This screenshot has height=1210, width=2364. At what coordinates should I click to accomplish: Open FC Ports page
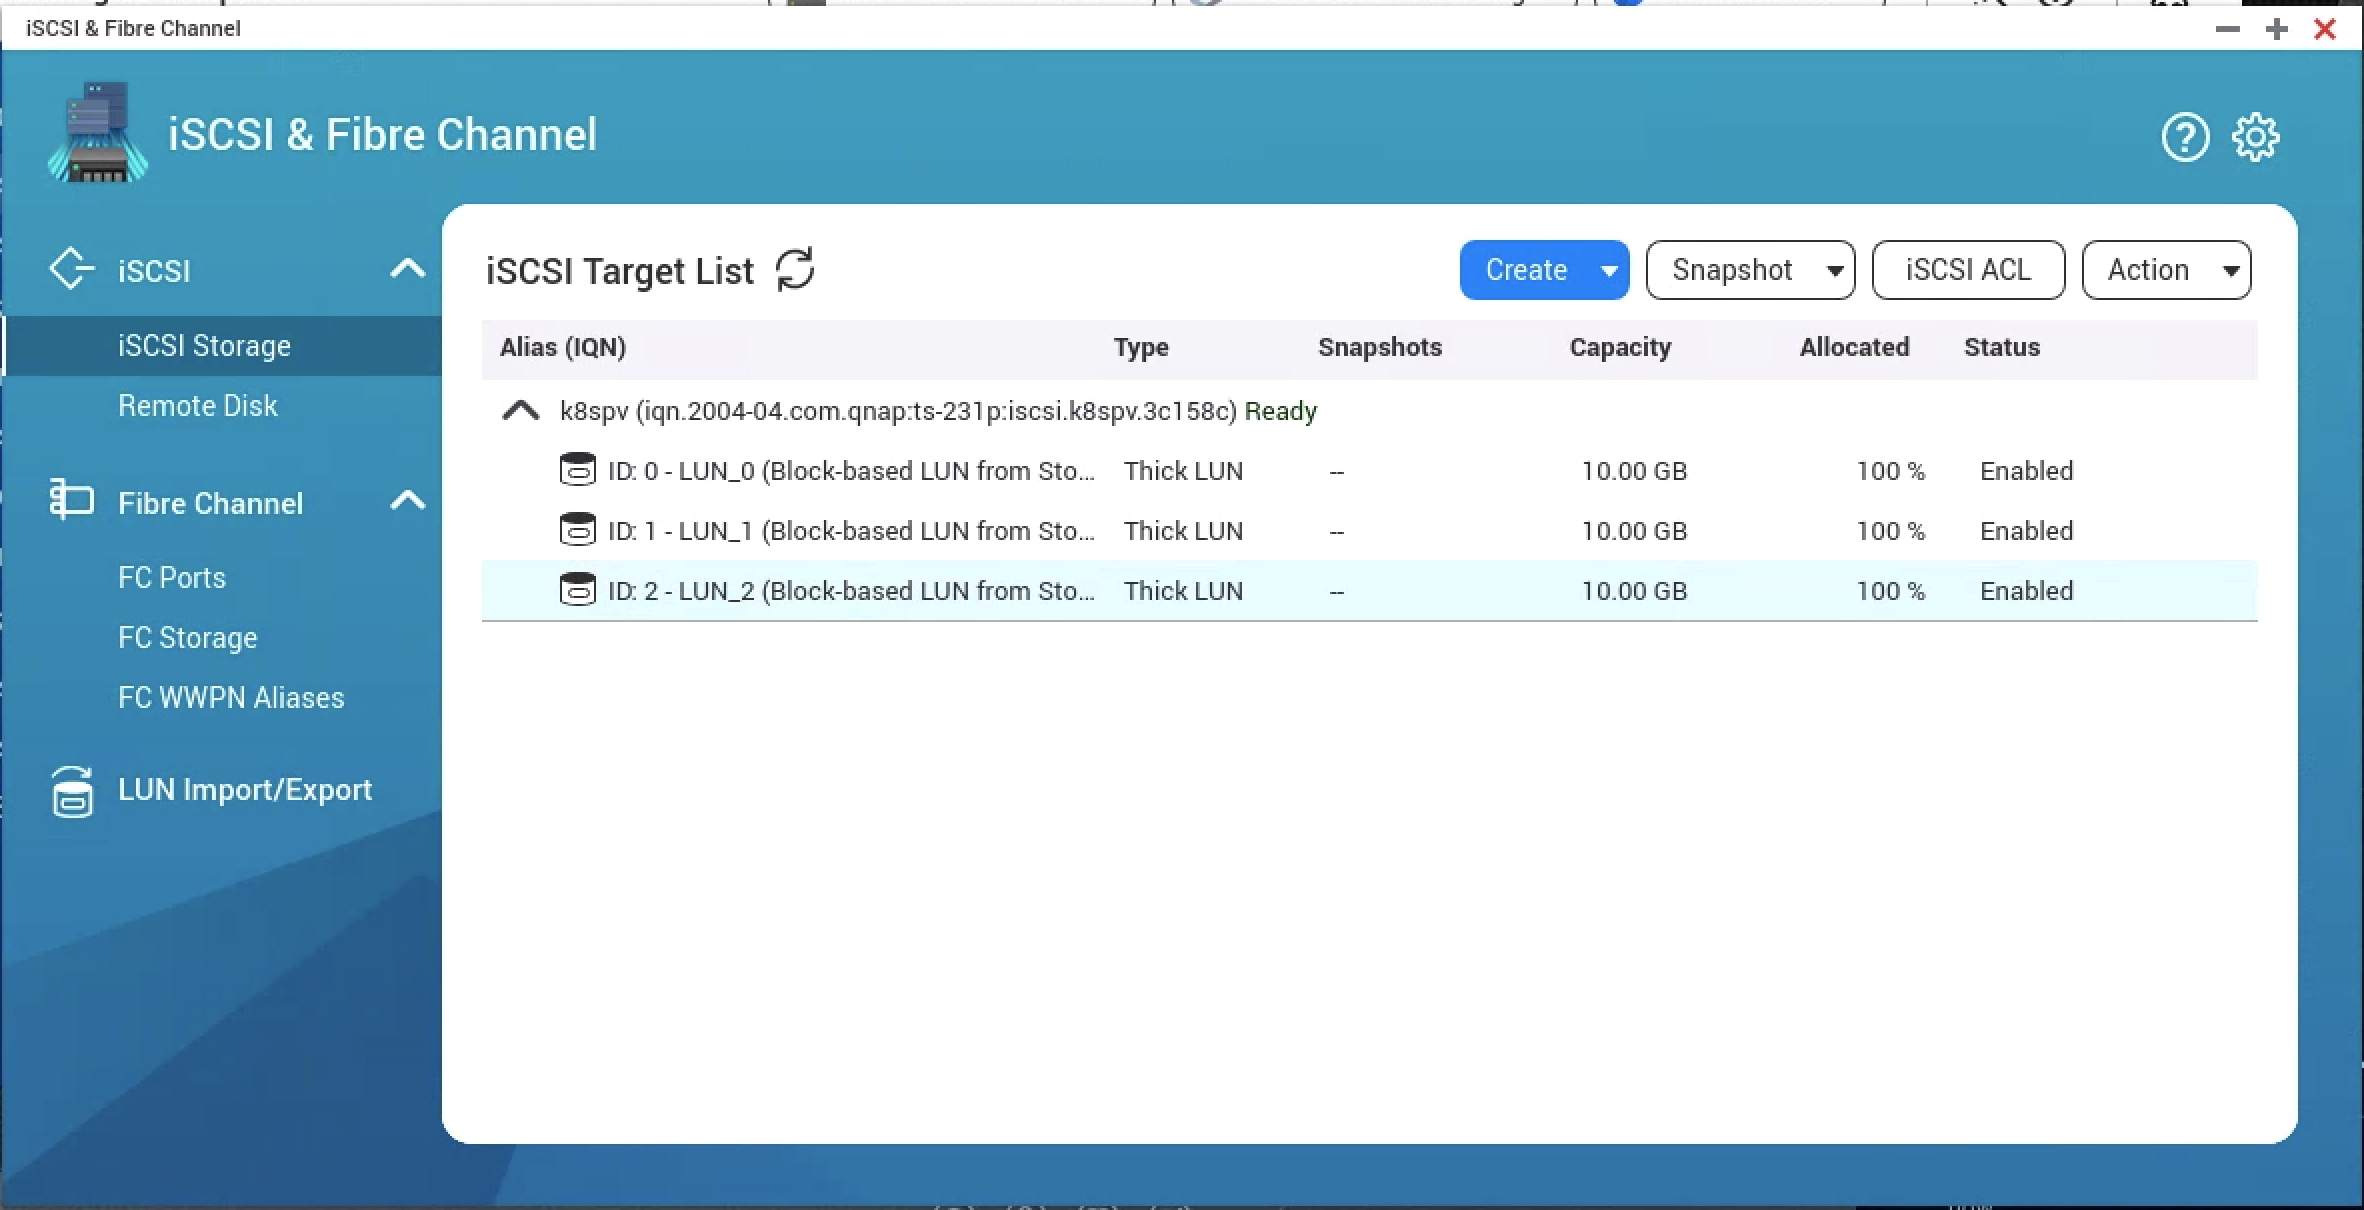pyautogui.click(x=172, y=578)
